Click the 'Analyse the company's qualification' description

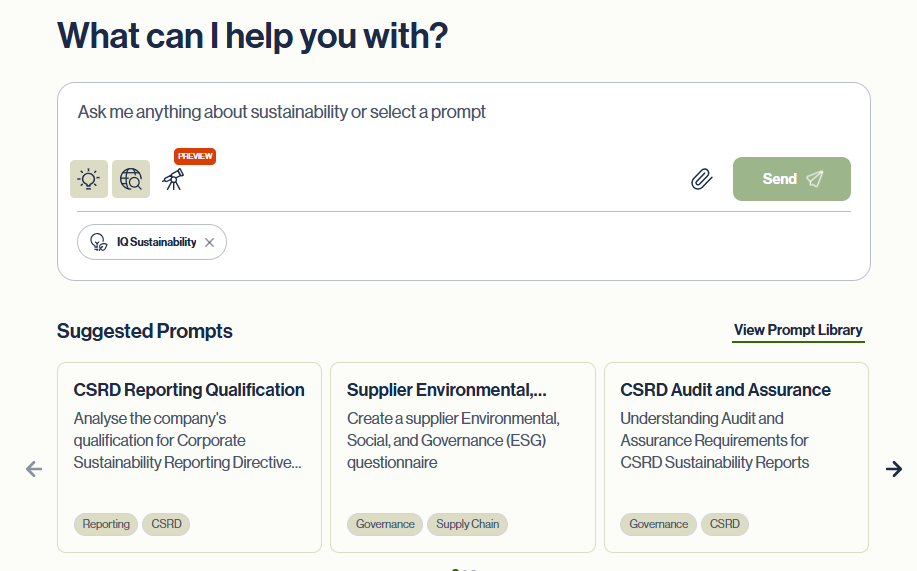tap(188, 441)
